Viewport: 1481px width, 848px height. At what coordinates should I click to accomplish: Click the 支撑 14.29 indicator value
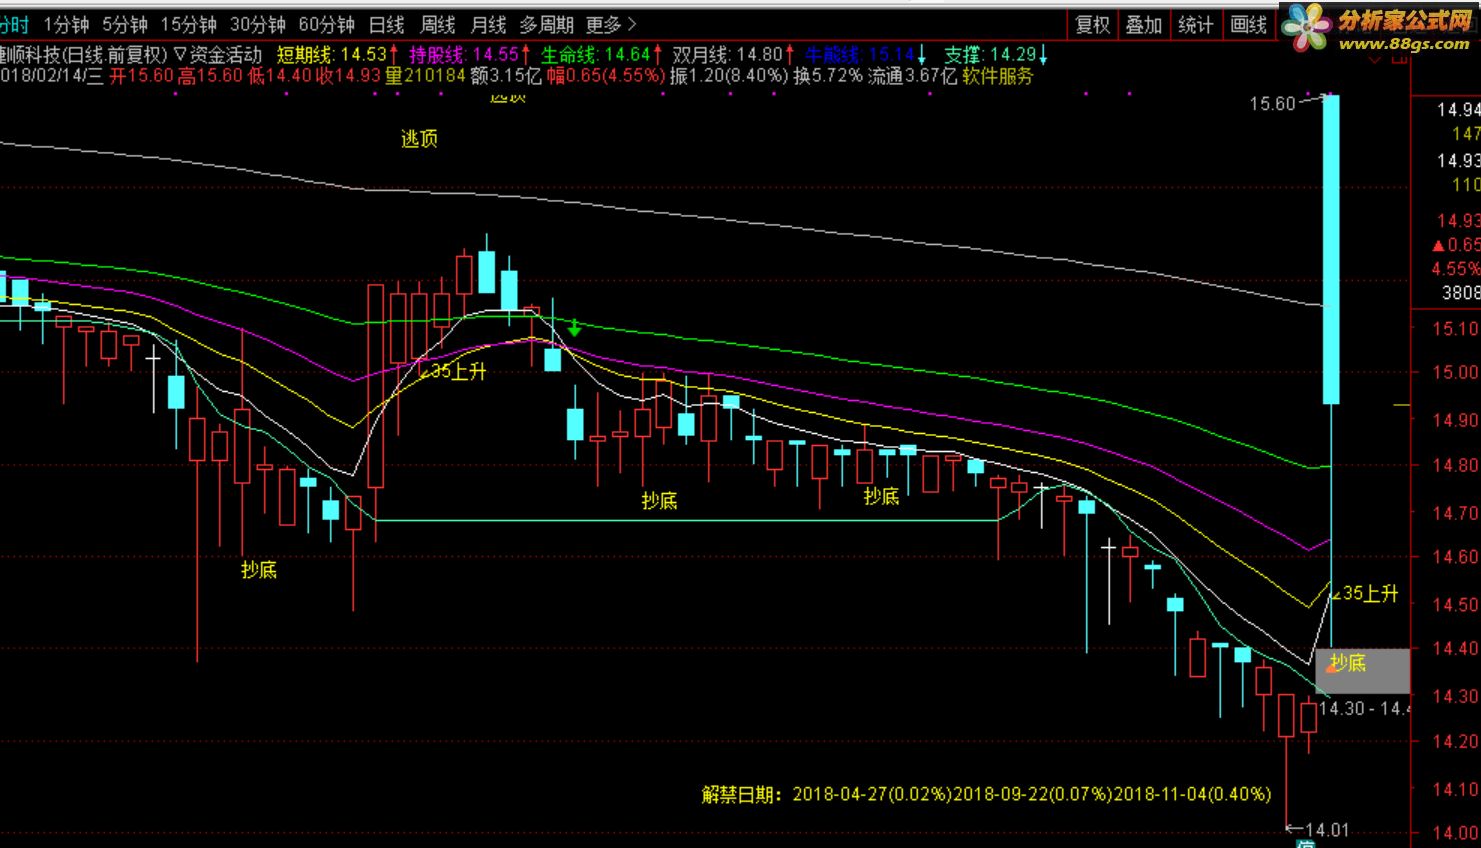coord(996,55)
